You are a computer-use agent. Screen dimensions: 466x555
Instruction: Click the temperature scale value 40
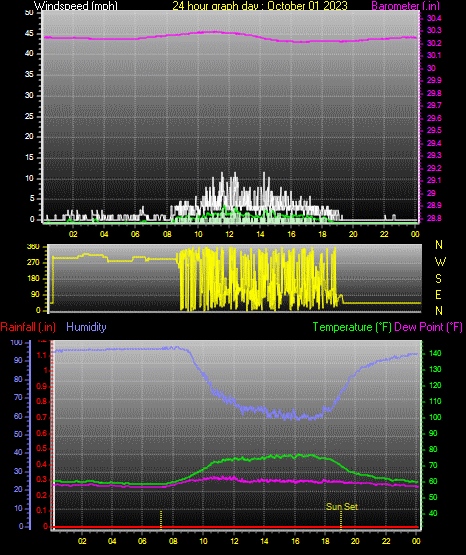[x=433, y=513]
